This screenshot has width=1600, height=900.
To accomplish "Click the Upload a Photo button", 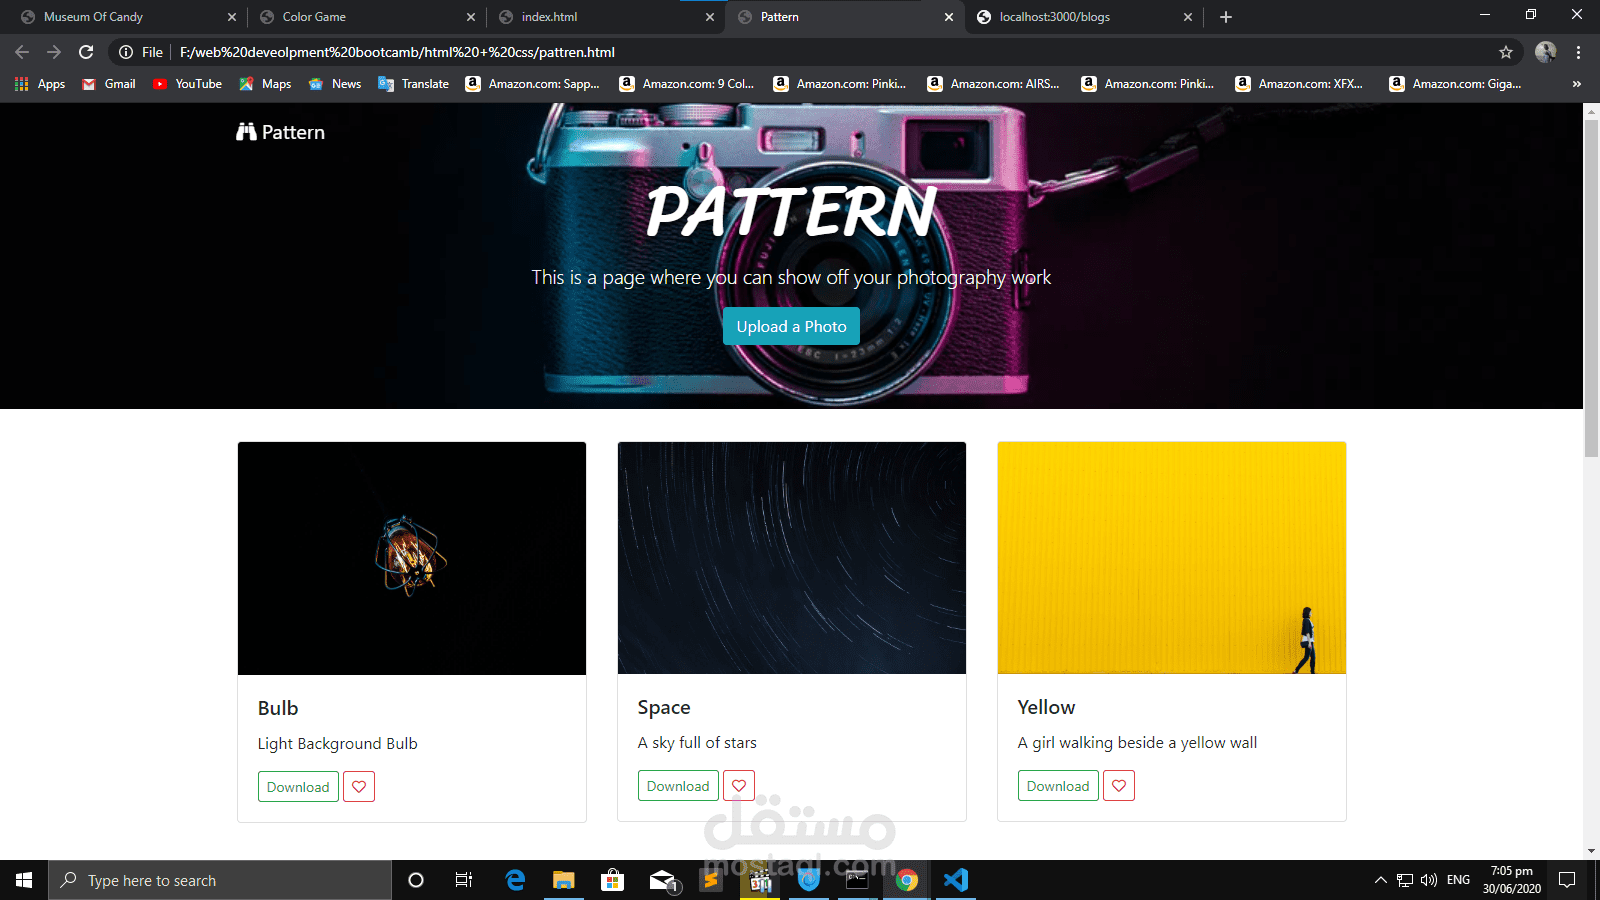I will point(791,326).
